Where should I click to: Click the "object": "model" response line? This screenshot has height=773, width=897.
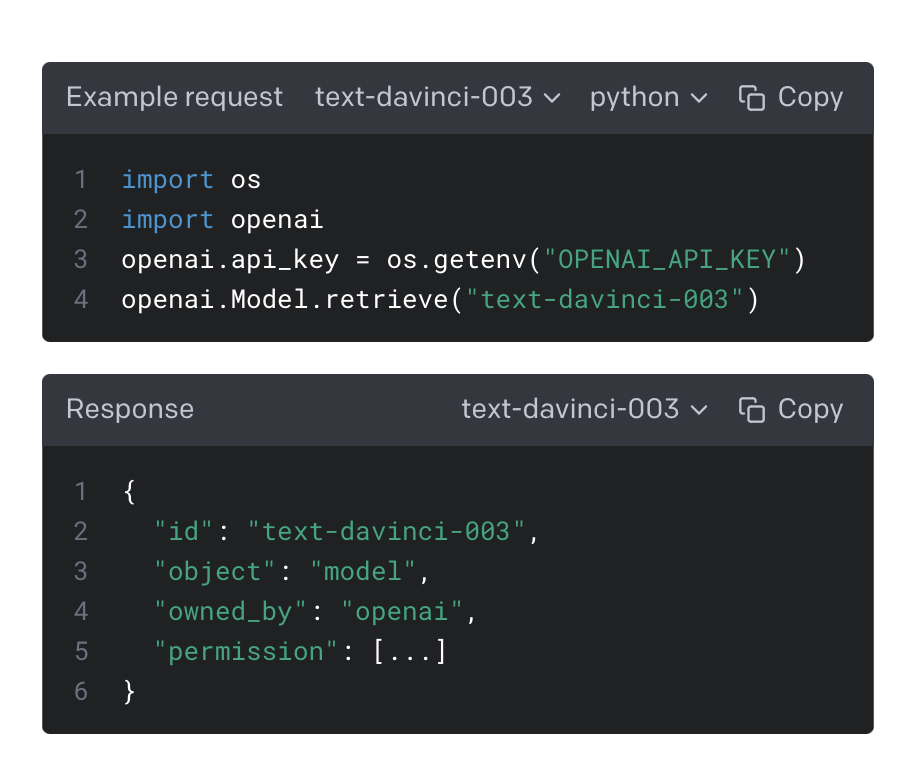tap(292, 572)
